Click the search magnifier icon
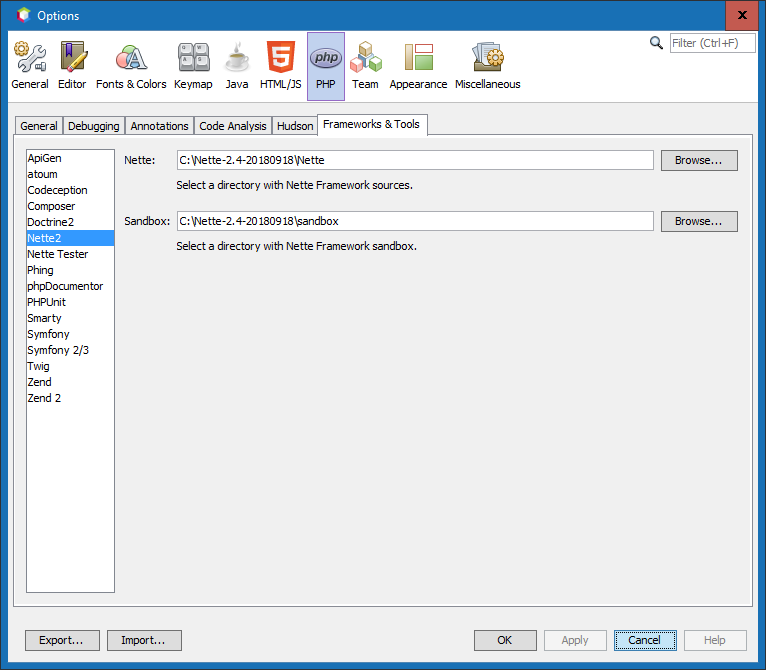 coord(656,43)
